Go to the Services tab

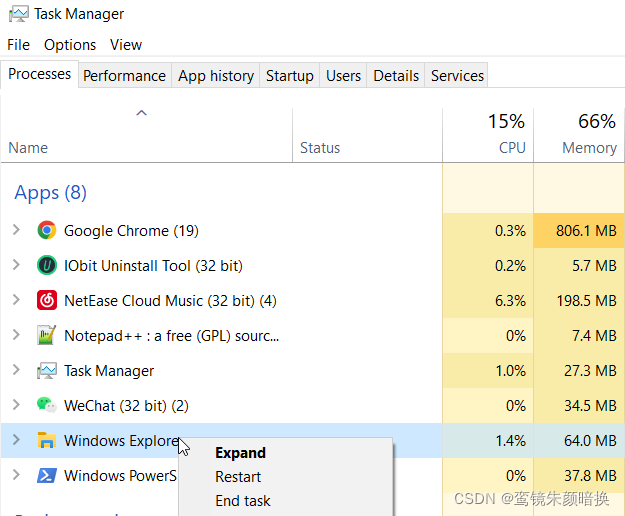click(457, 76)
